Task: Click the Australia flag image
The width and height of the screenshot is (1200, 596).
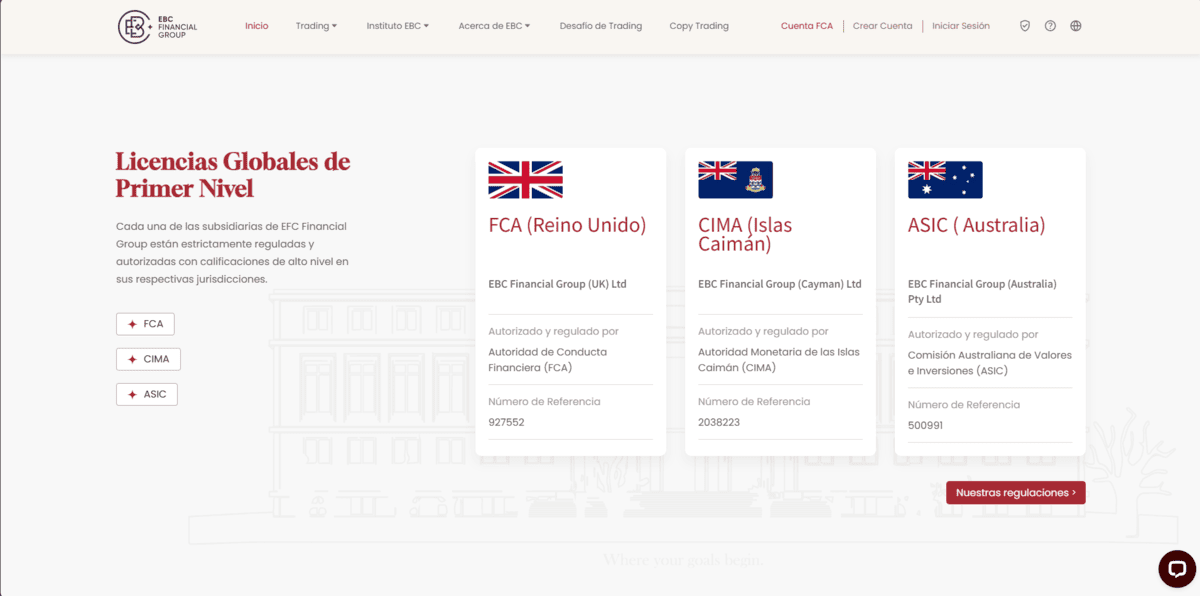Action: tap(945, 180)
